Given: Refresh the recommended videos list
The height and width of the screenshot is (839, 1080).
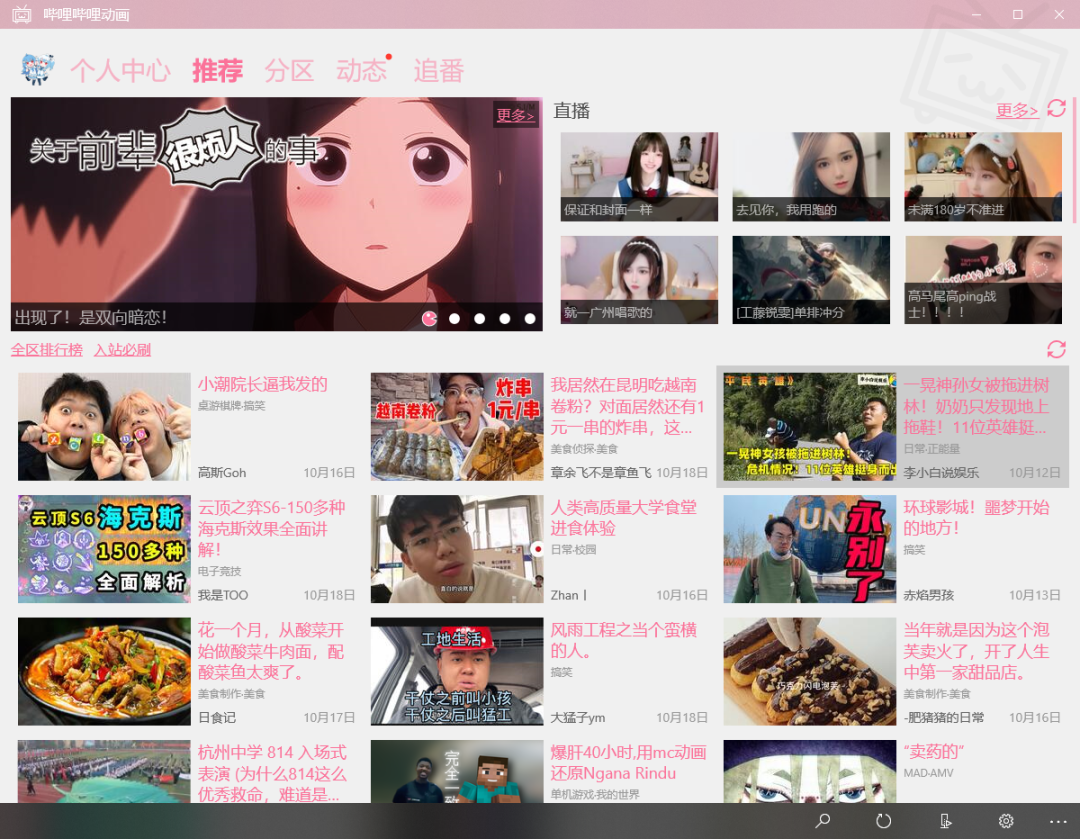Looking at the screenshot, I should coord(1057,349).
